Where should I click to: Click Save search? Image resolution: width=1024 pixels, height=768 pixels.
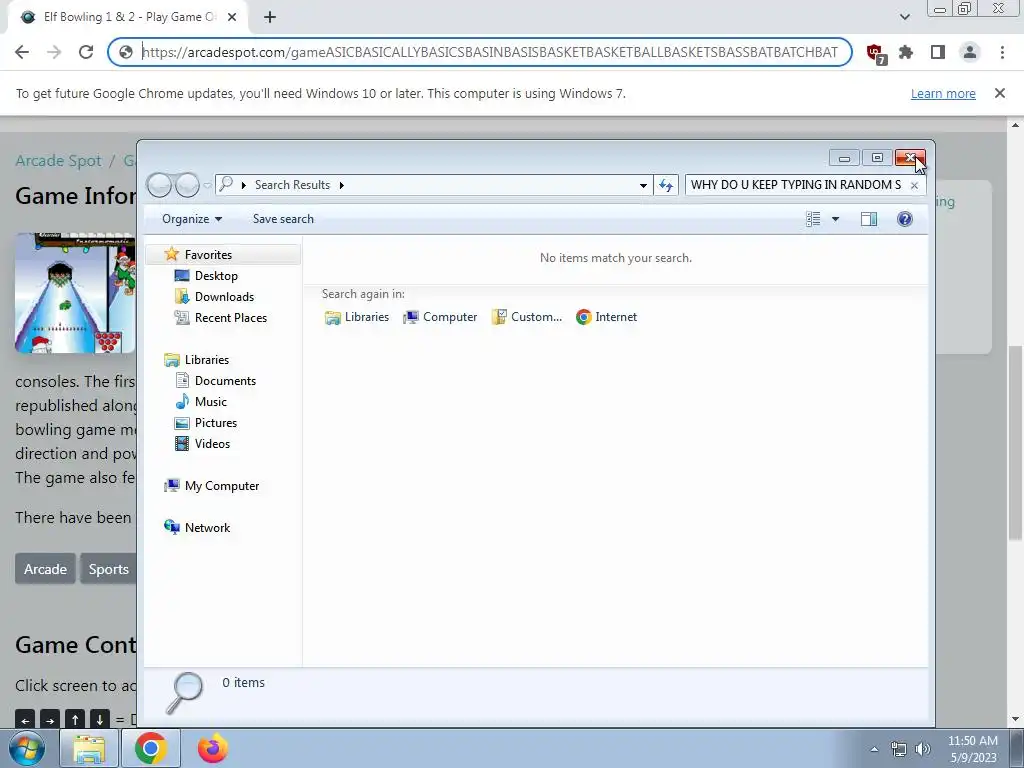tap(283, 219)
